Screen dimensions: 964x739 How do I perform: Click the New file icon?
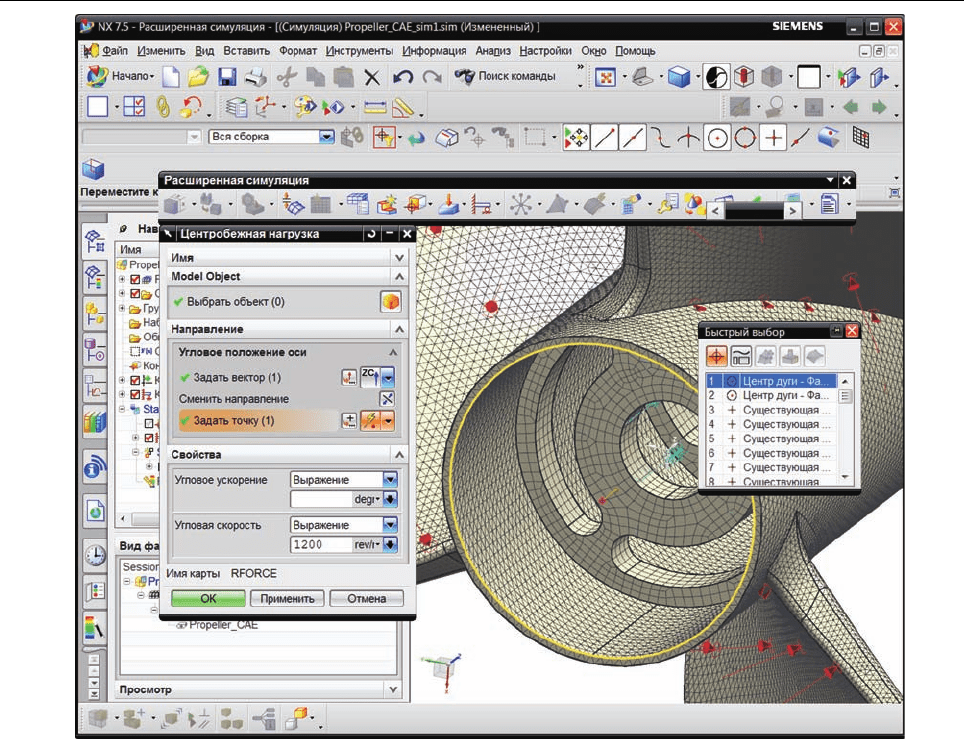(x=171, y=77)
